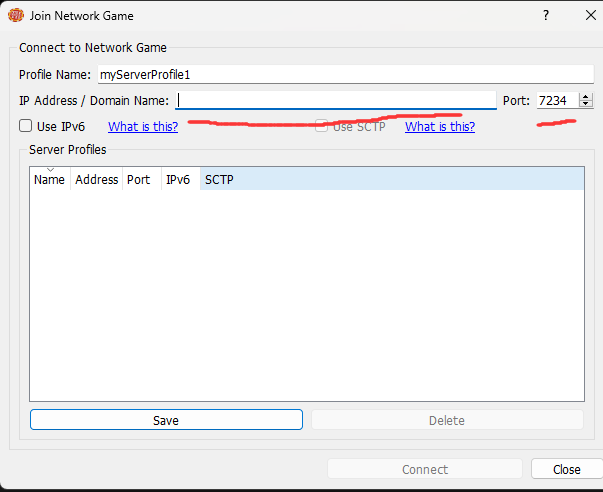
Task: Open "What is this?" link beside Use SCTP
Action: [439, 126]
